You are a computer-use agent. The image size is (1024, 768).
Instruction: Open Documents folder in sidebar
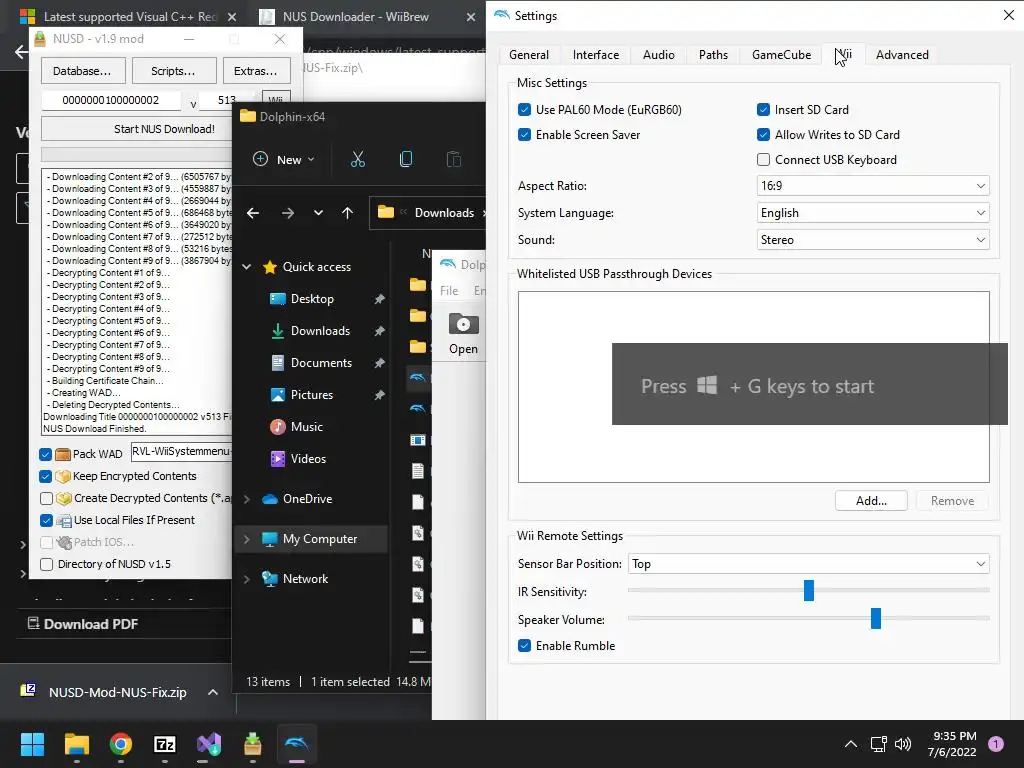(321, 363)
